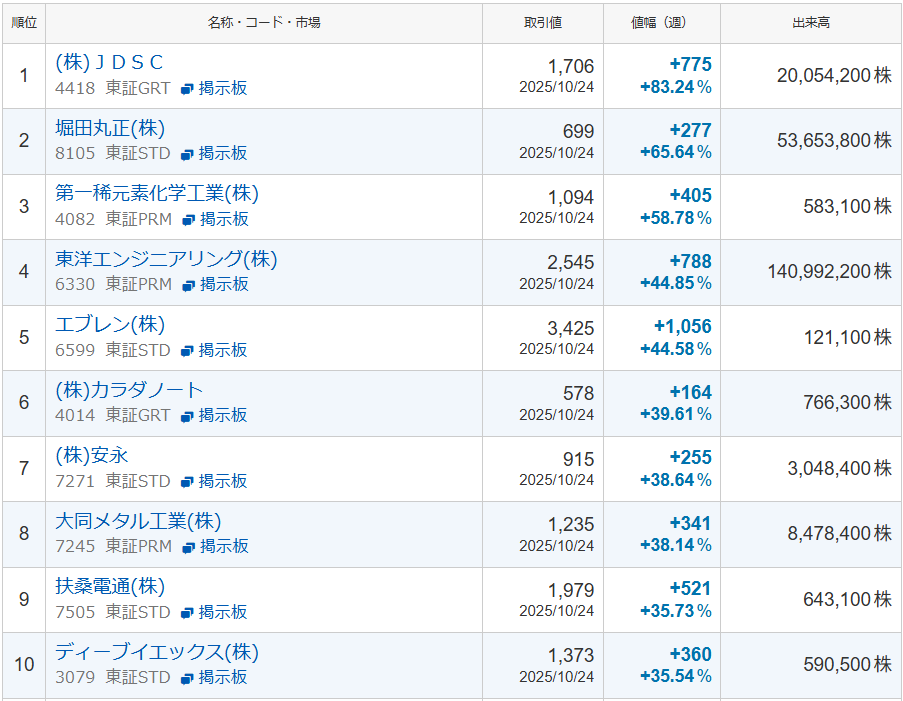Click the 掲示板 icon for 第一稀元素化学工業
The height and width of the screenshot is (701, 903).
tap(188, 220)
